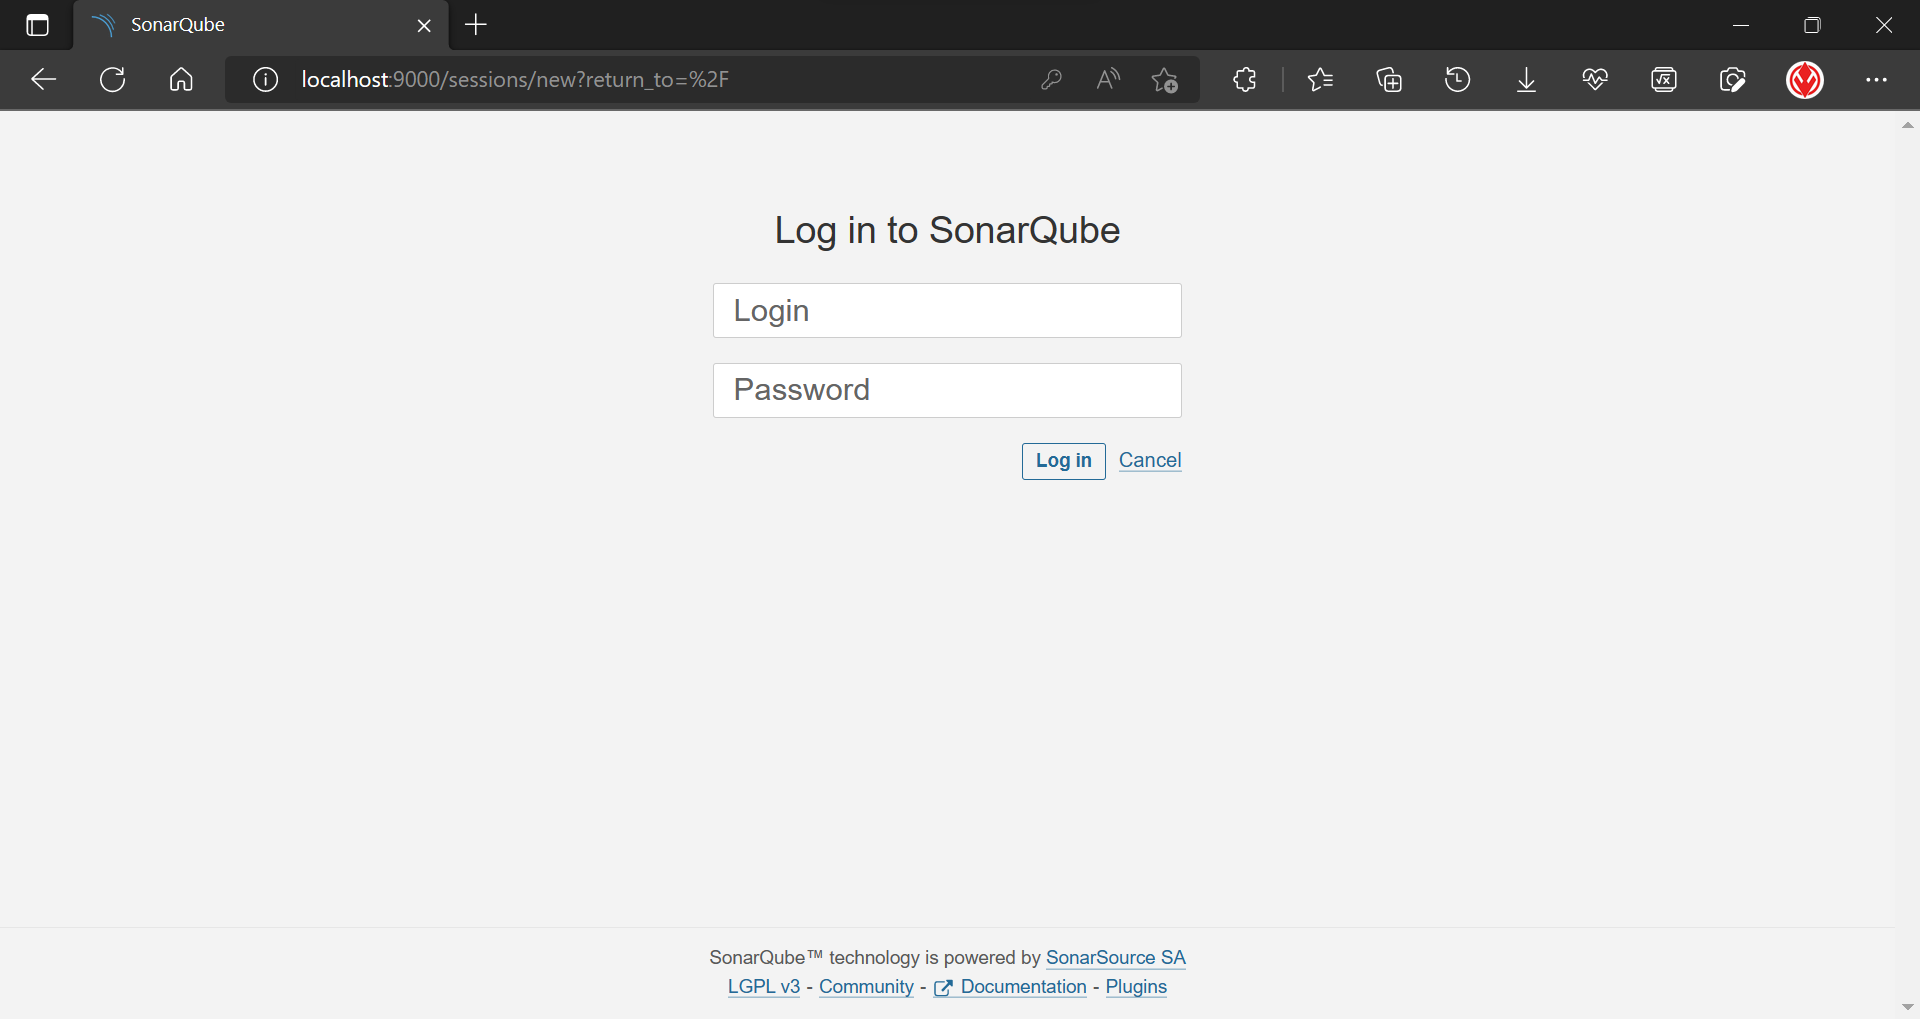This screenshot has width=1920, height=1019.
Task: Open the Settings and more menu
Action: pos(1876,80)
